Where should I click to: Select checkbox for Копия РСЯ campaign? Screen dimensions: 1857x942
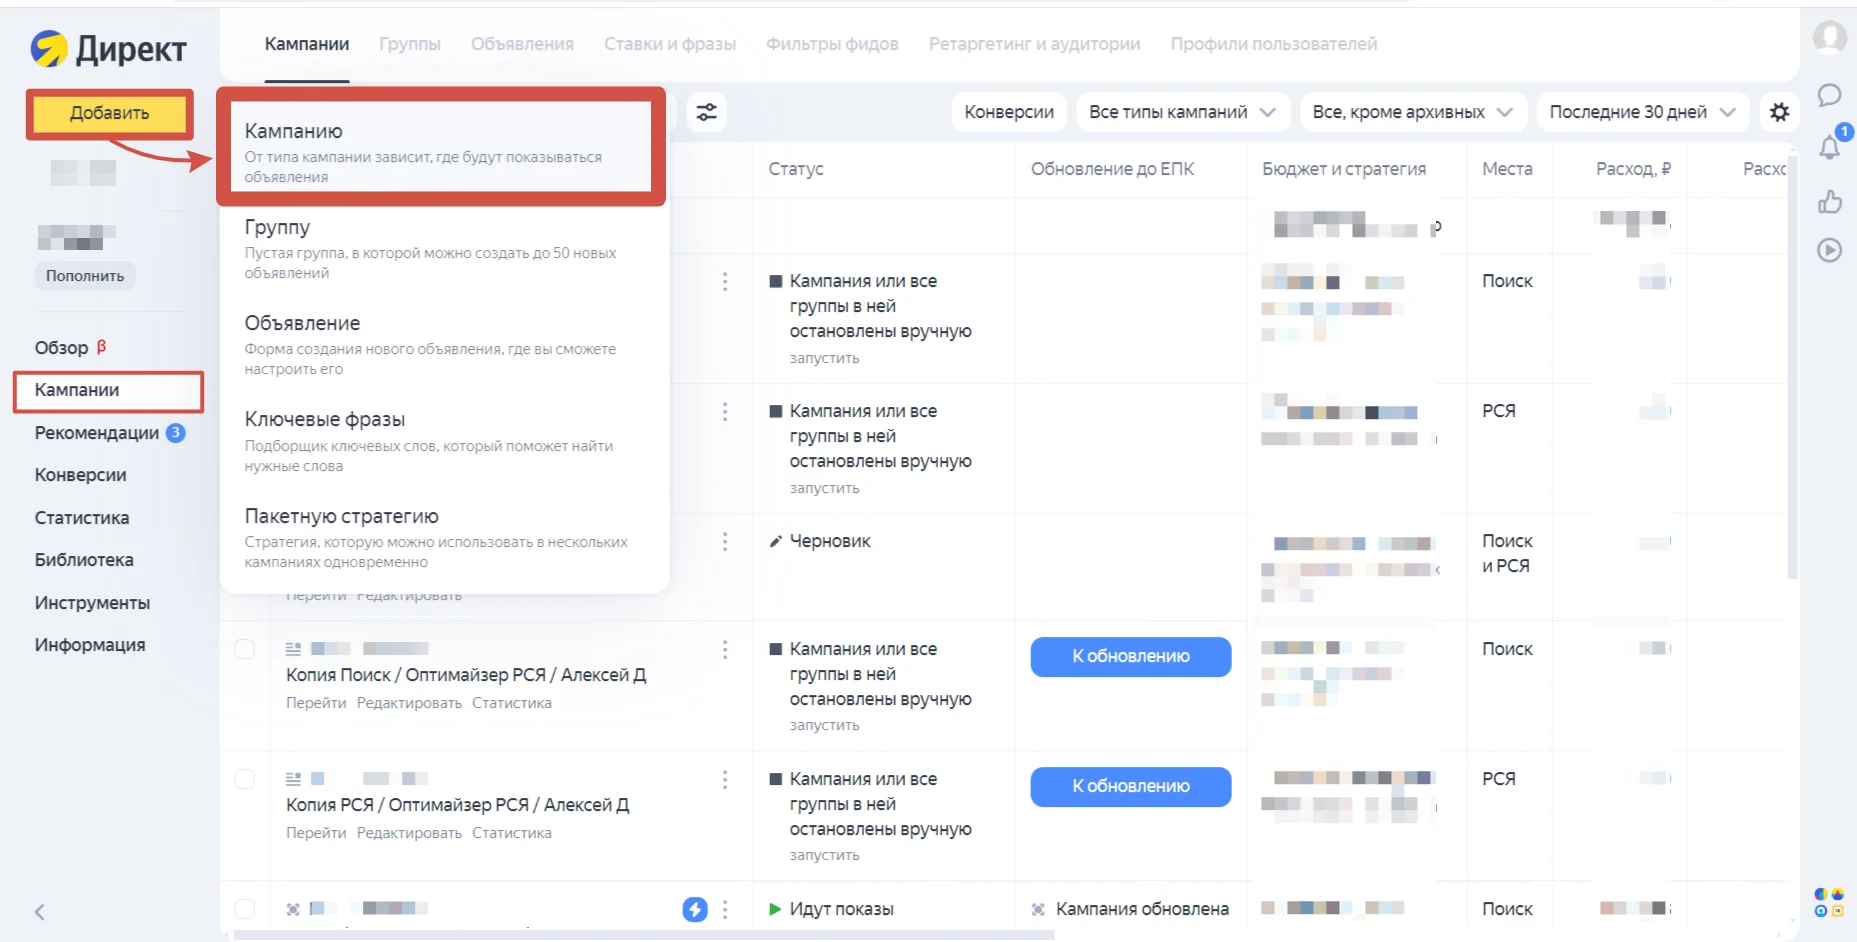pos(245,779)
